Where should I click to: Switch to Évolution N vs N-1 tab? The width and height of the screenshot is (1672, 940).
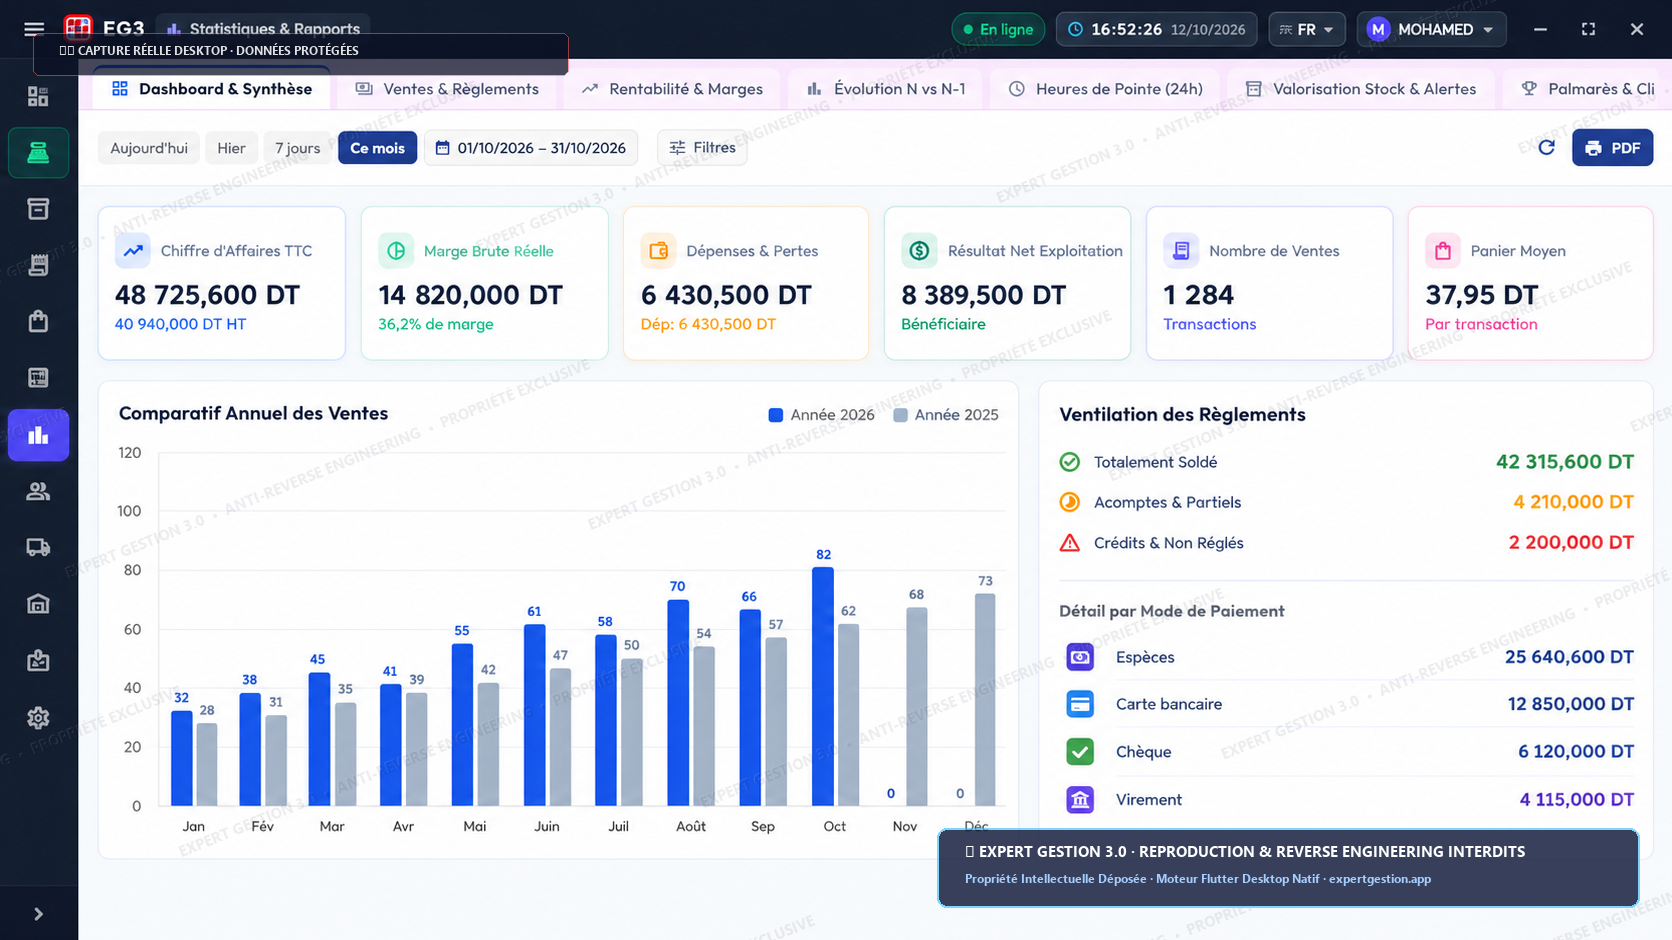(x=887, y=89)
